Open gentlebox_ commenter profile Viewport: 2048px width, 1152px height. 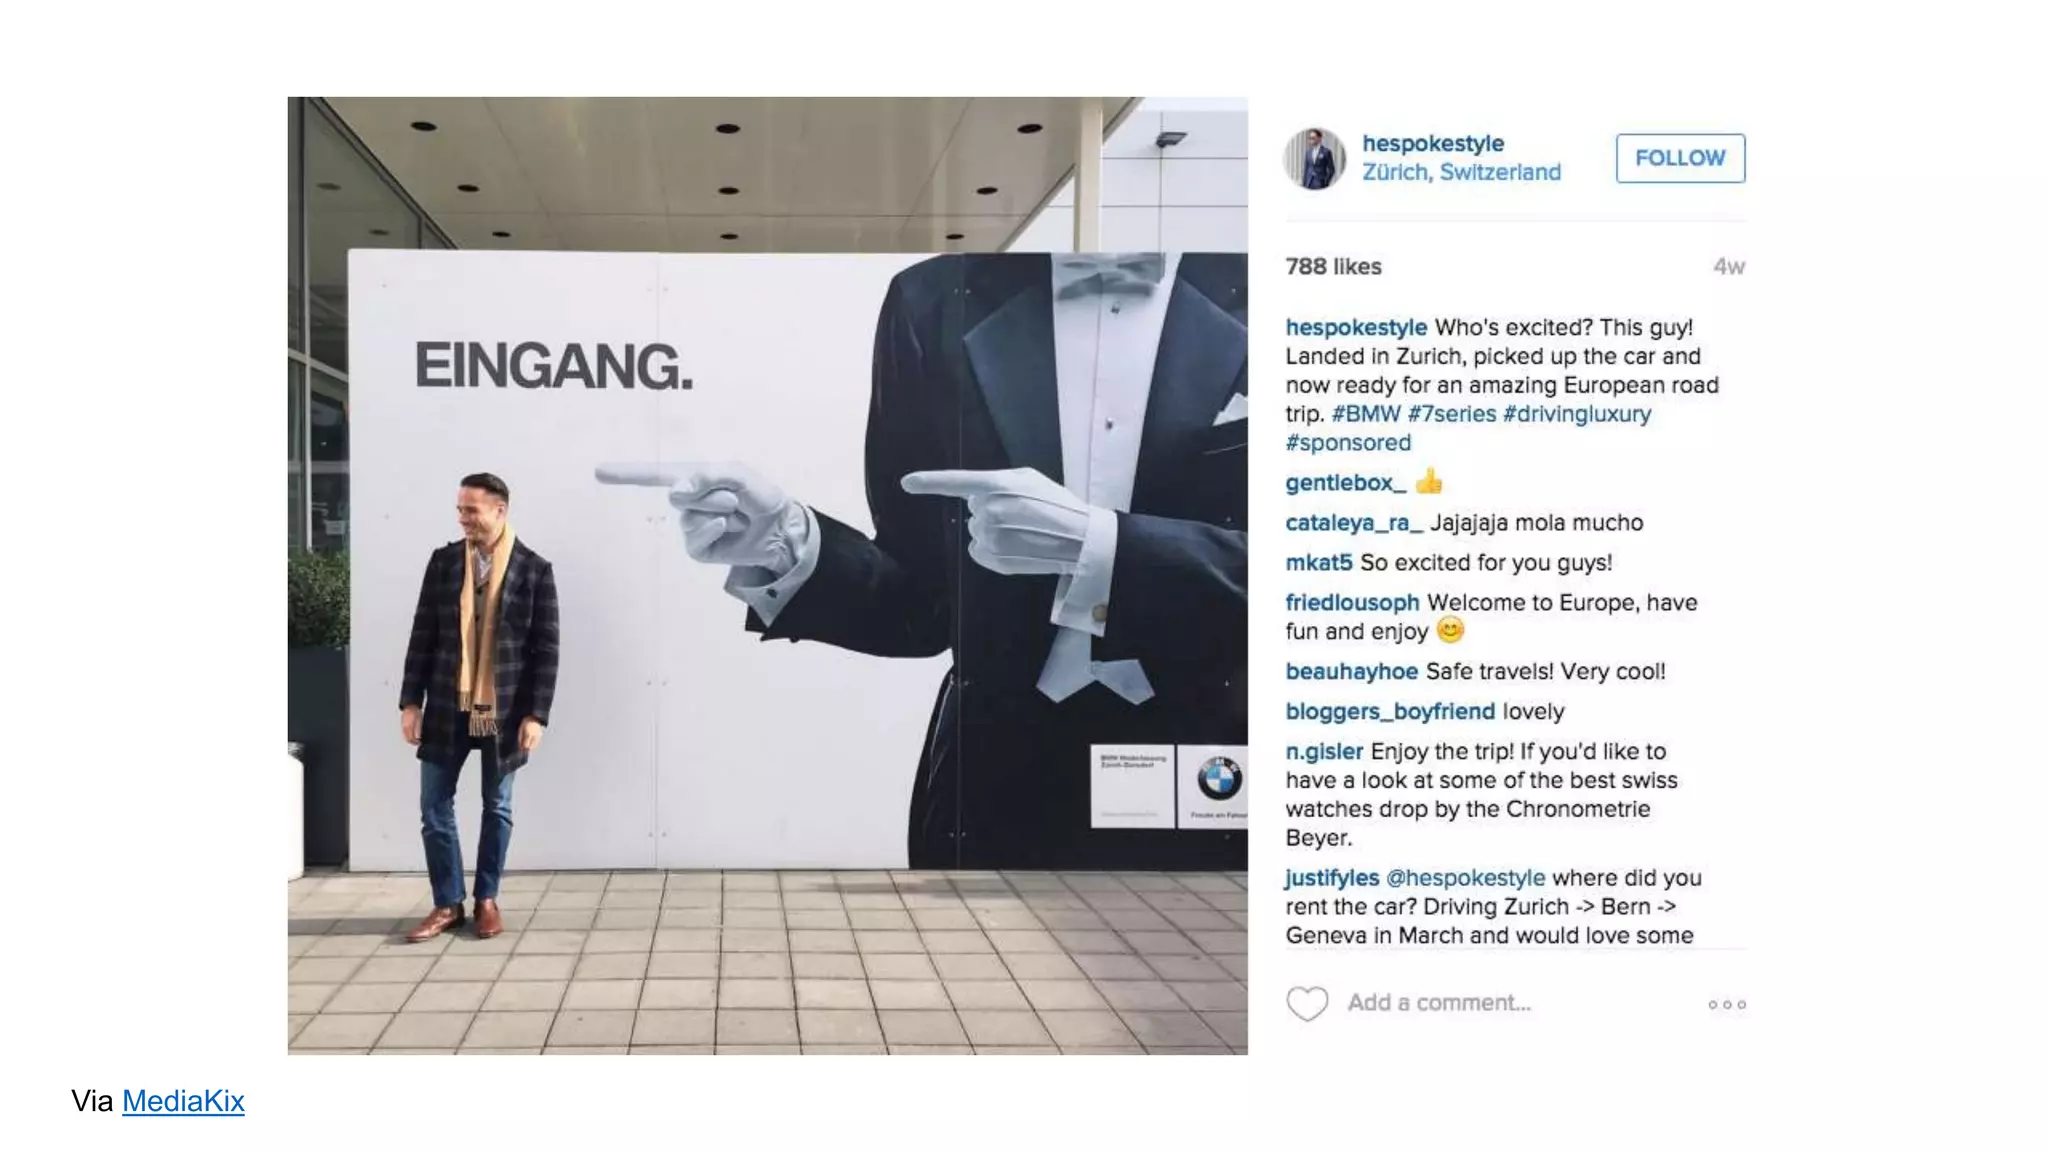[1345, 483]
